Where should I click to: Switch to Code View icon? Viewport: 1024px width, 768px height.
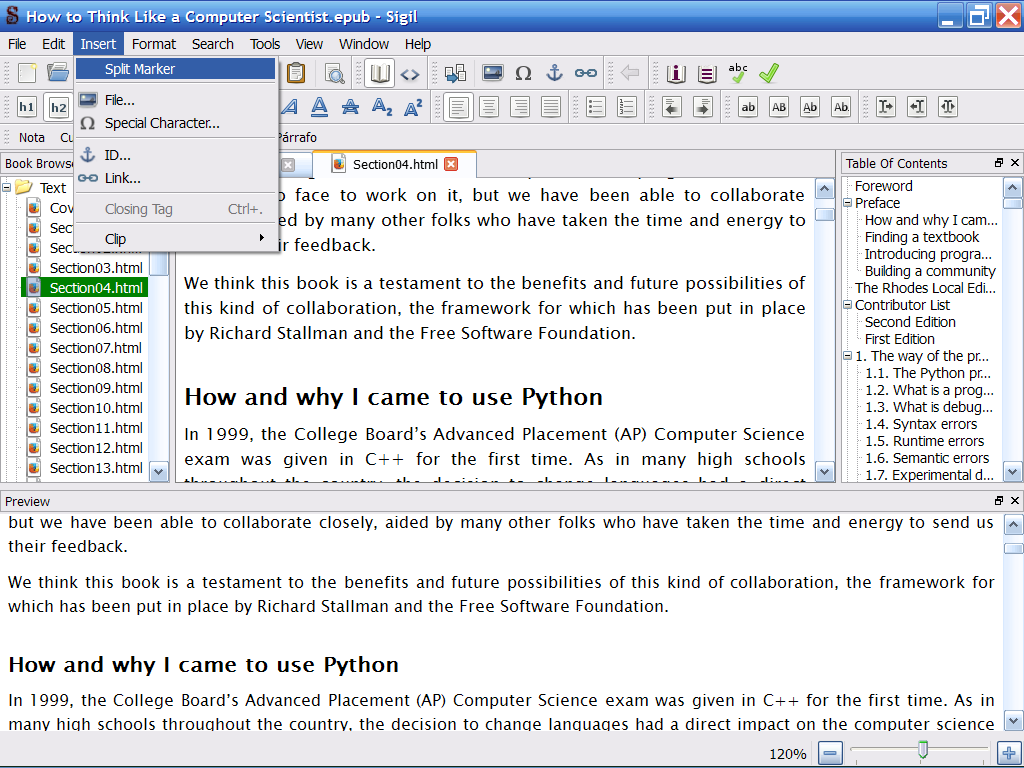coord(410,73)
